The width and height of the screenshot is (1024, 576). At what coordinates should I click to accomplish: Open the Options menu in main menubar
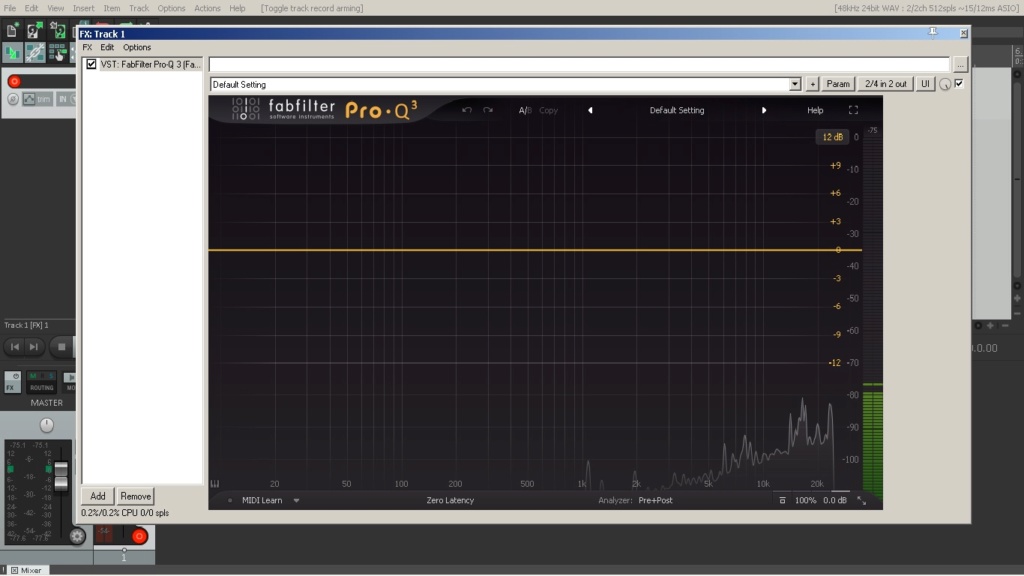[171, 8]
